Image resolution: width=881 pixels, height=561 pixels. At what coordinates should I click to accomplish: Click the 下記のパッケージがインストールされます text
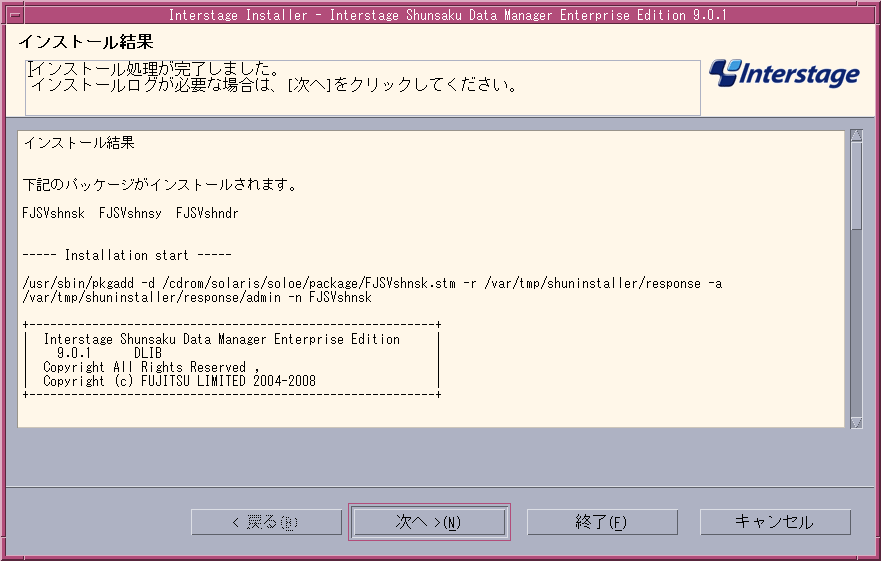(160, 184)
